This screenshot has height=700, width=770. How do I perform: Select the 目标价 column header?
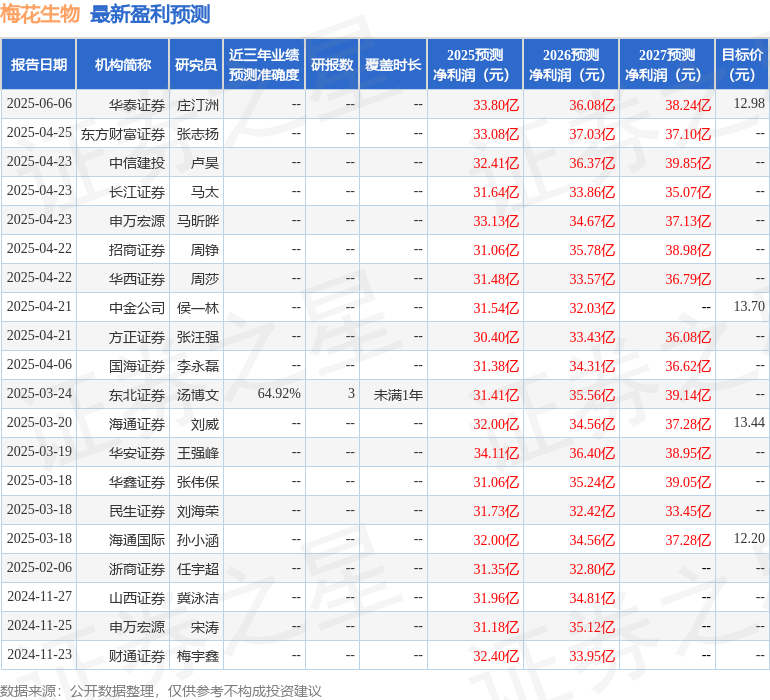(x=742, y=65)
